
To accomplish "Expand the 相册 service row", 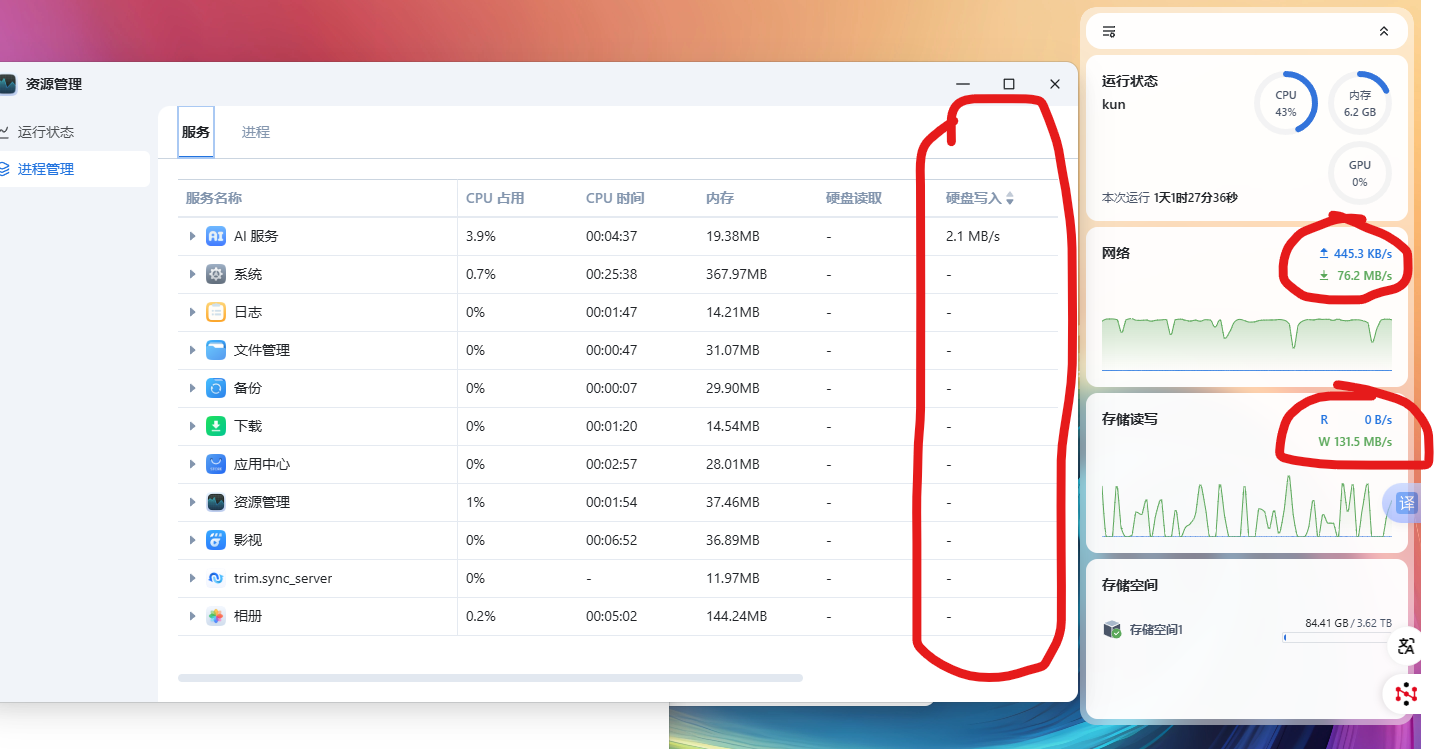I will pos(192,616).
